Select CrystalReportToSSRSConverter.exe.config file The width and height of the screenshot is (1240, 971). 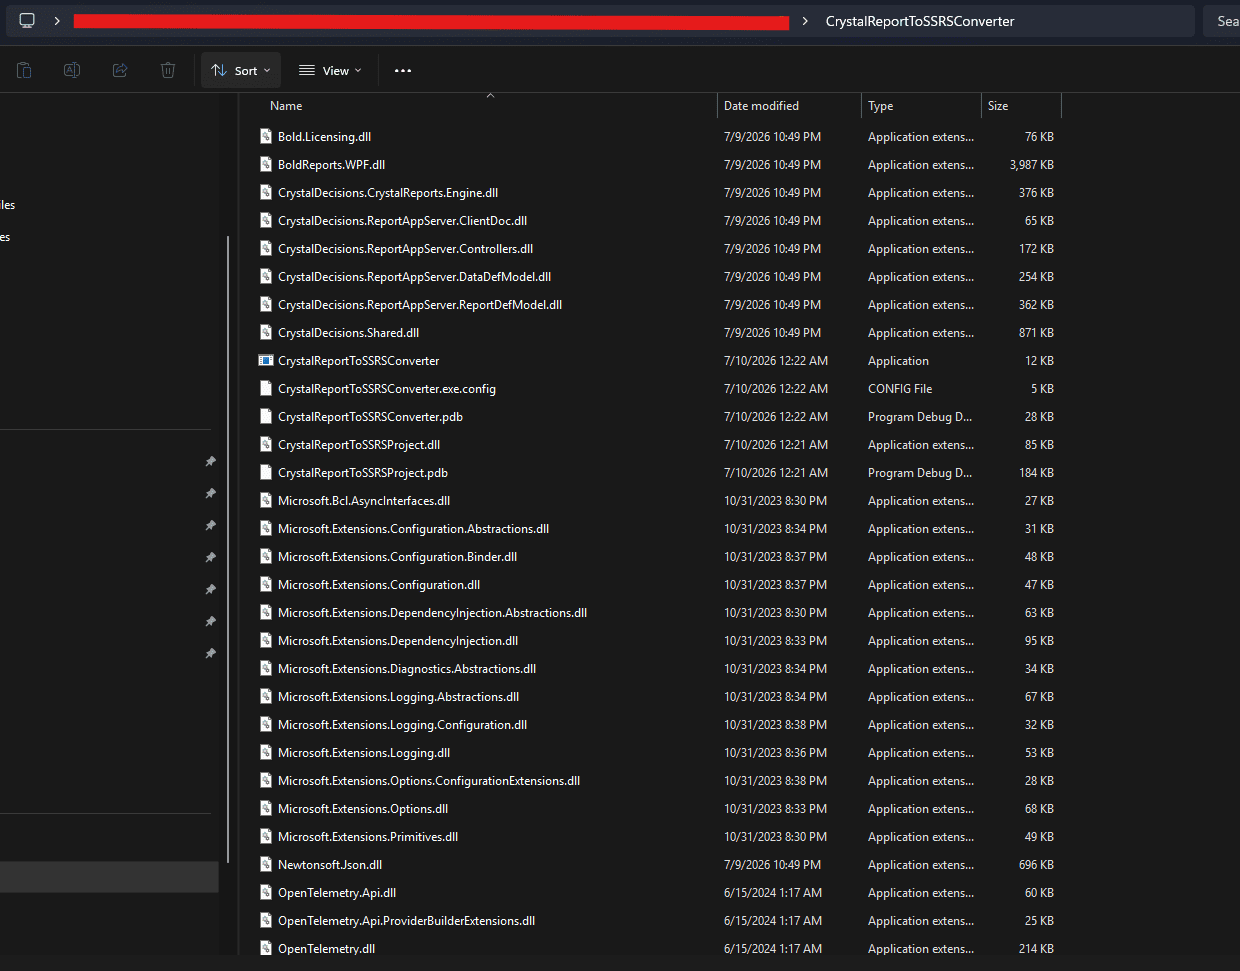pos(386,389)
